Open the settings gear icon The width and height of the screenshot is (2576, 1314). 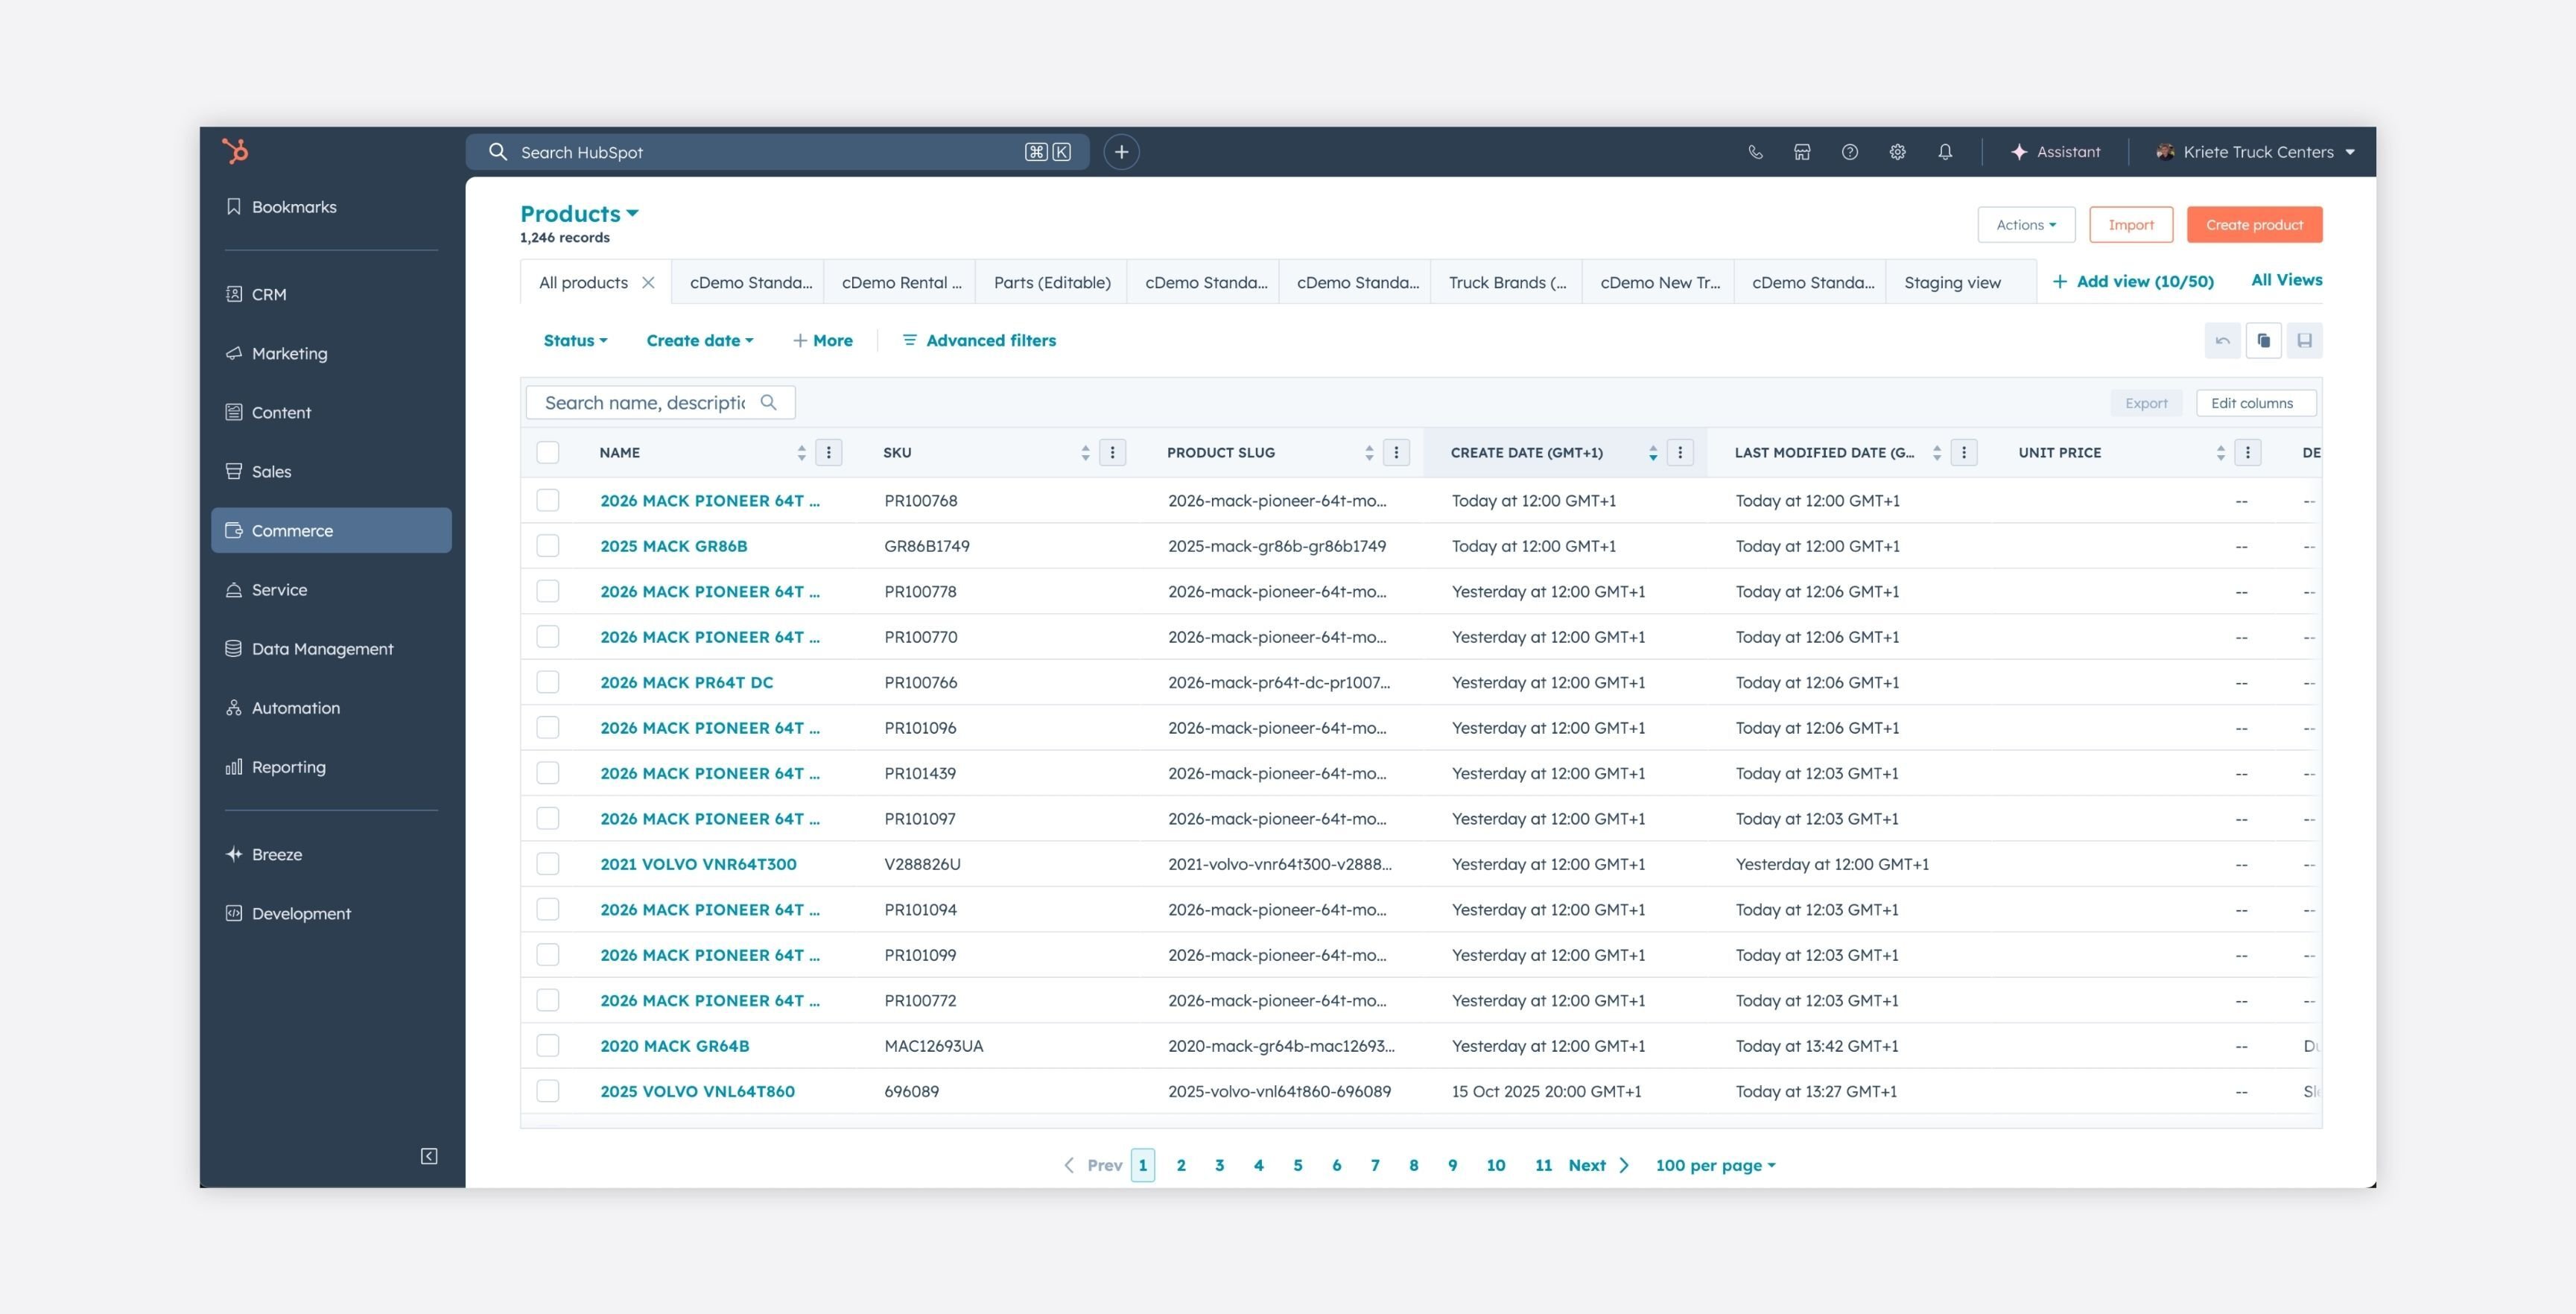(x=1897, y=151)
